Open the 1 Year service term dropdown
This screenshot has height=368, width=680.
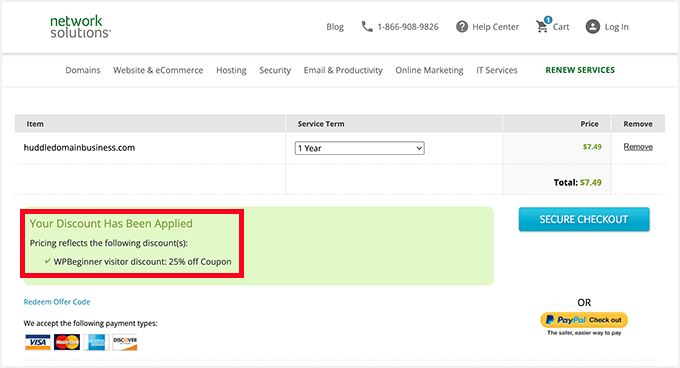pos(360,148)
